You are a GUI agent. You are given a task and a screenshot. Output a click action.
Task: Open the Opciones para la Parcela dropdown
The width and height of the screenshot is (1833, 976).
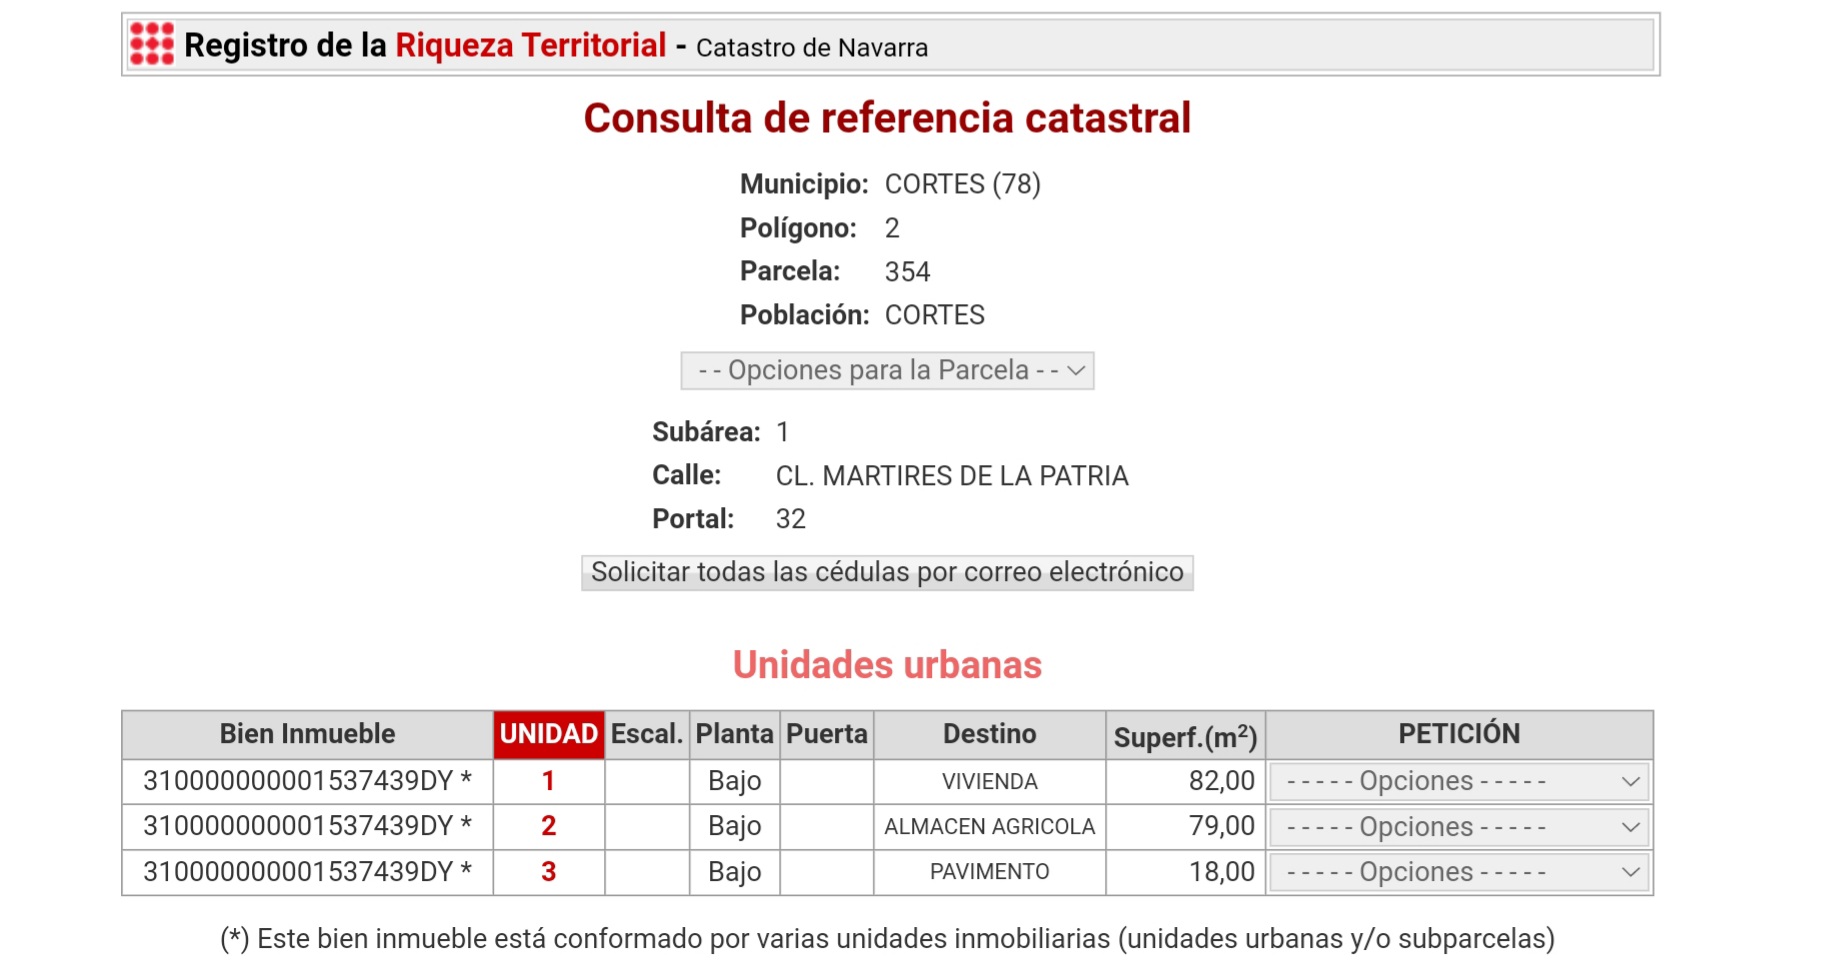[x=887, y=371]
